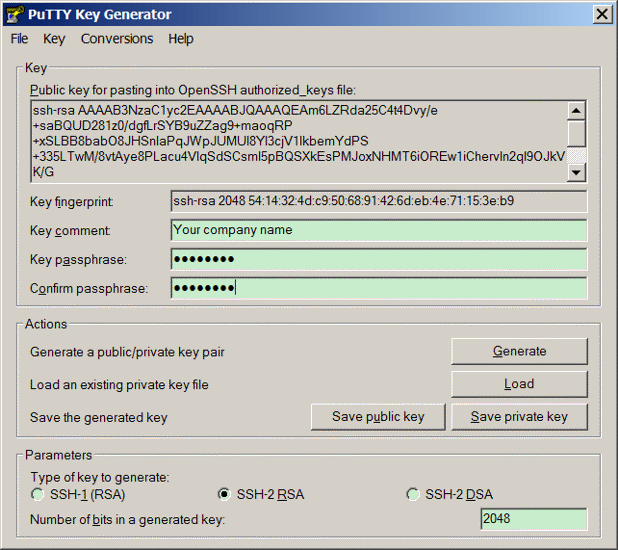Grab the public key scrollbar thumb
618x550 pixels.
(x=576, y=134)
